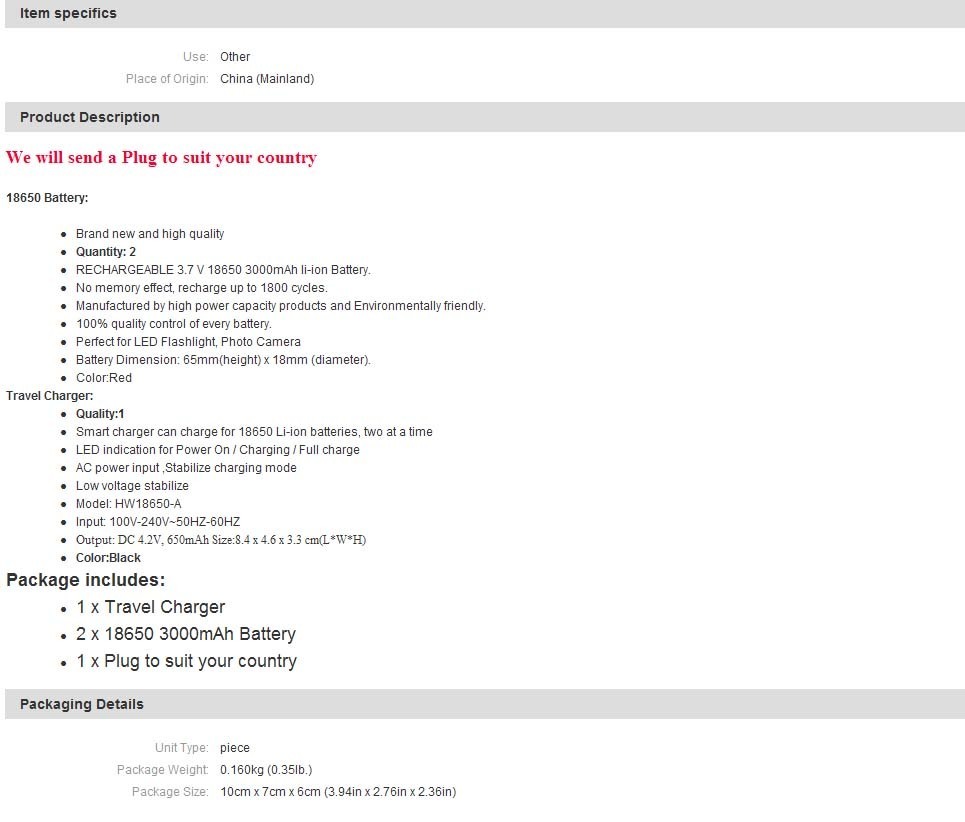Click '1 x Travel Charger' package item

point(151,607)
